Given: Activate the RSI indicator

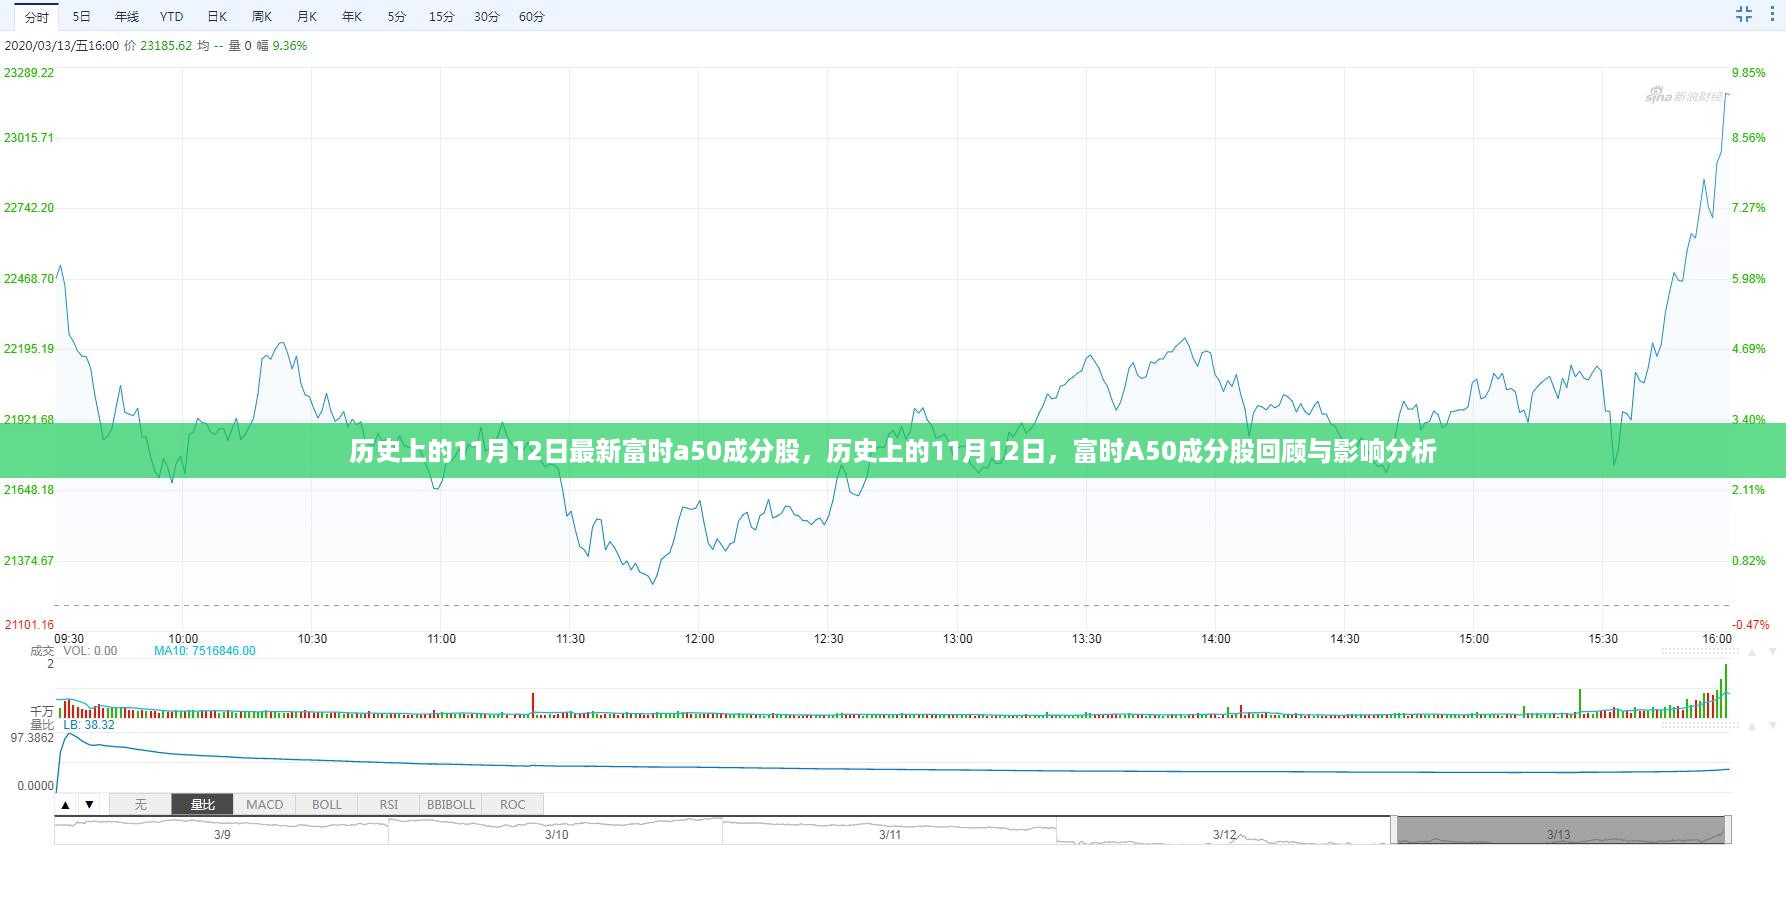Looking at the screenshot, I should pyautogui.click(x=389, y=804).
